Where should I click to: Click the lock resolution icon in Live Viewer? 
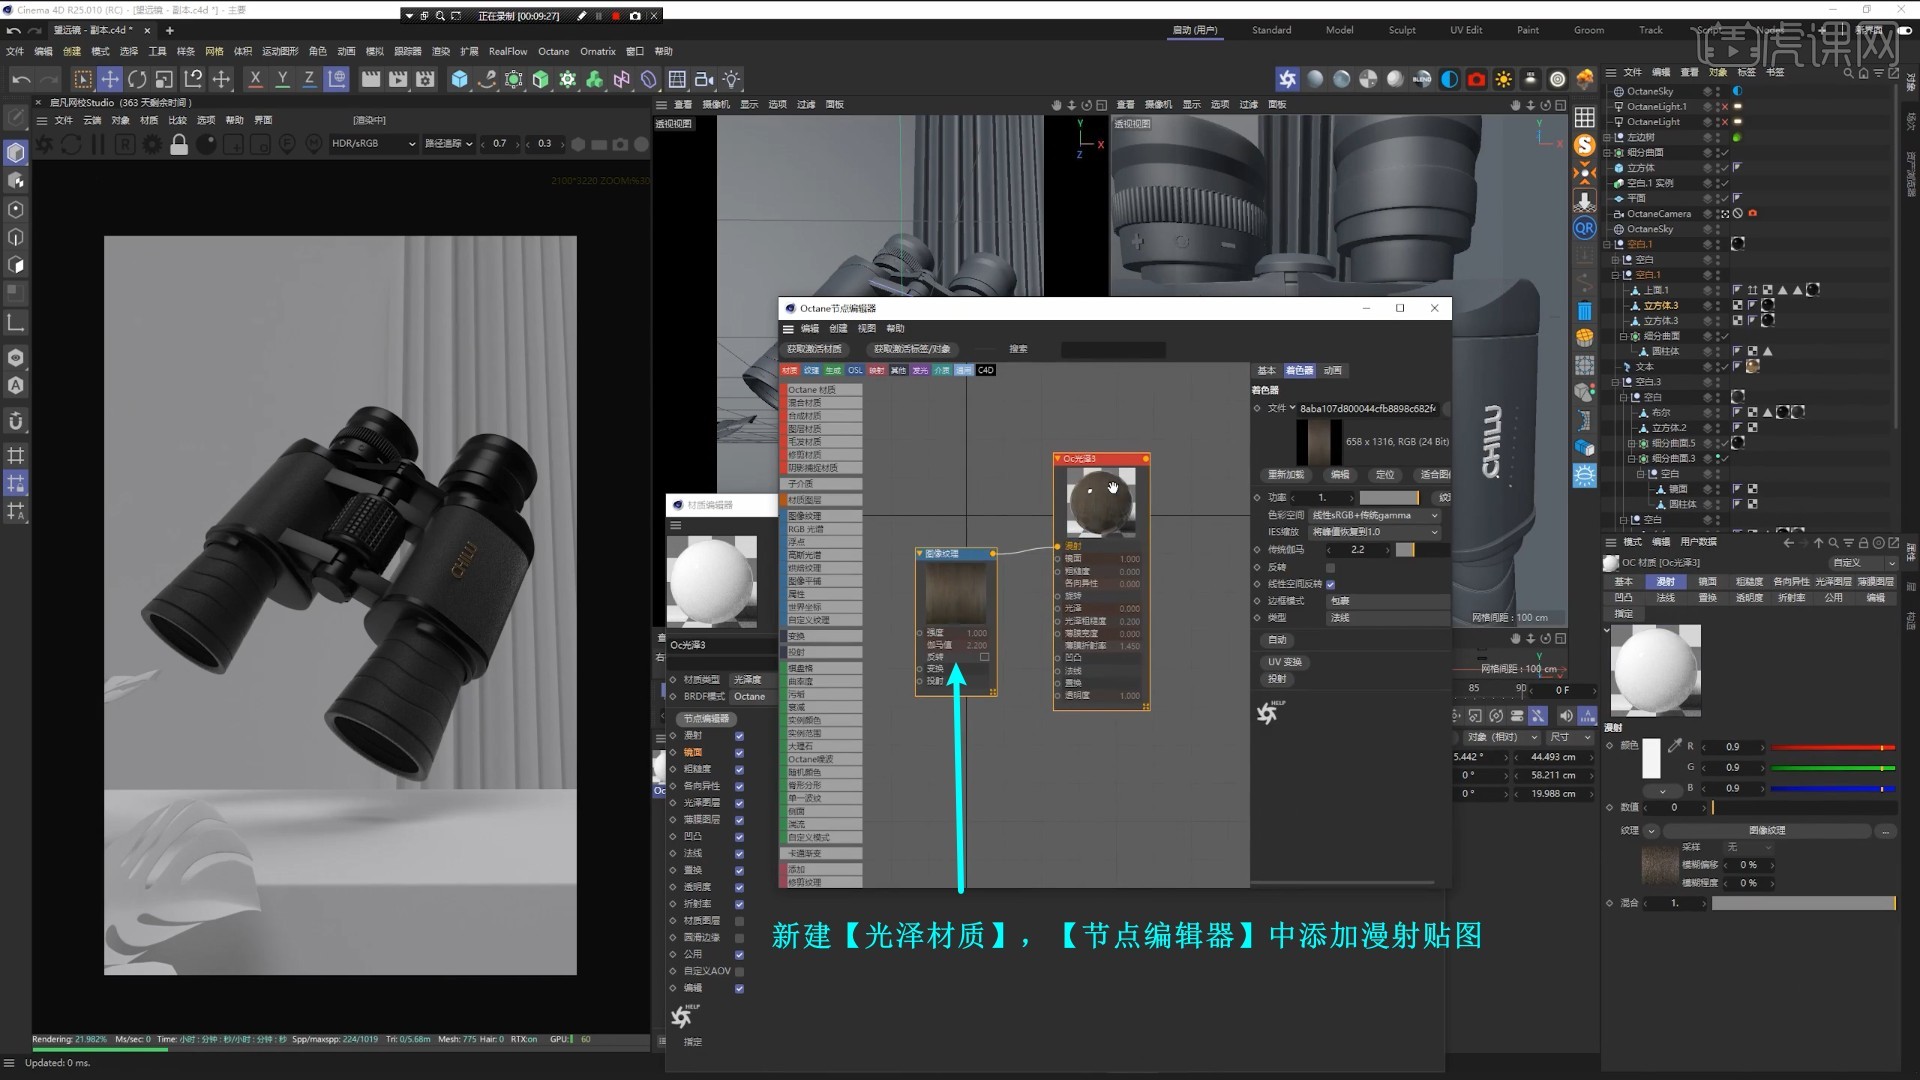coord(180,144)
